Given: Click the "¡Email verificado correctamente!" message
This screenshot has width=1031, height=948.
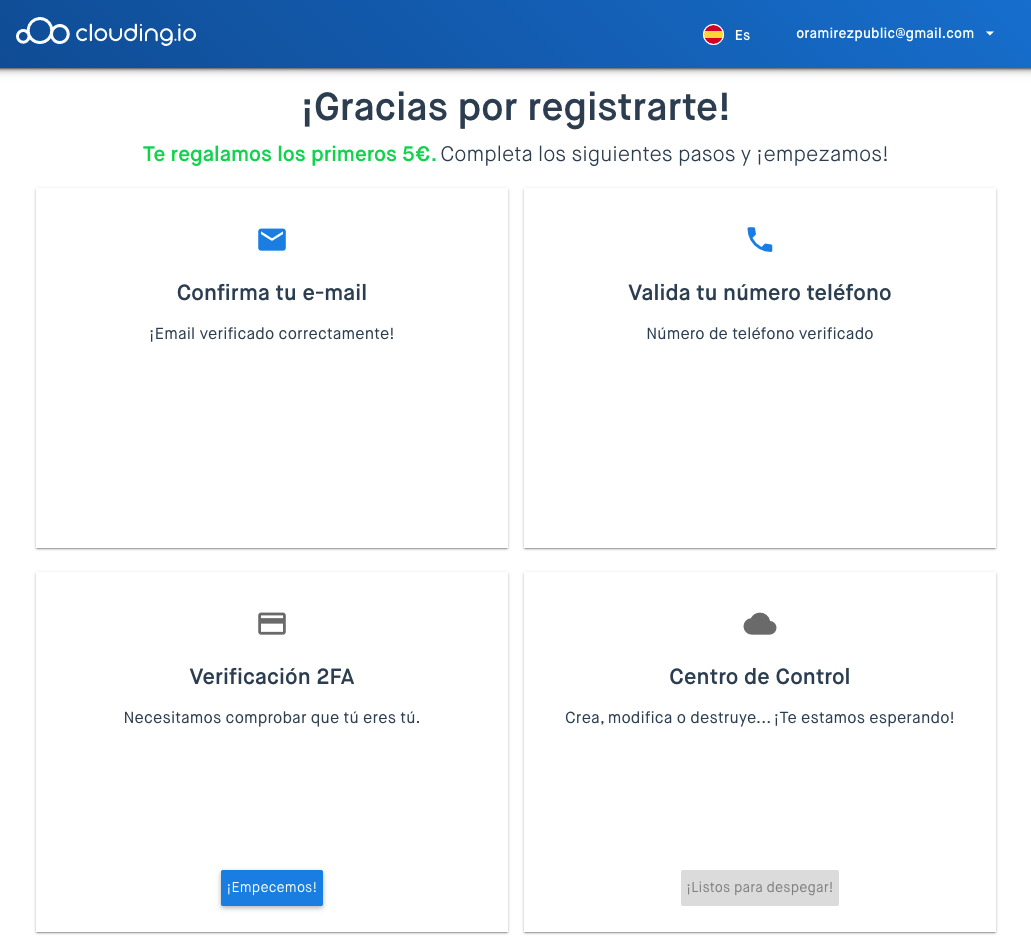Looking at the screenshot, I should click(272, 334).
